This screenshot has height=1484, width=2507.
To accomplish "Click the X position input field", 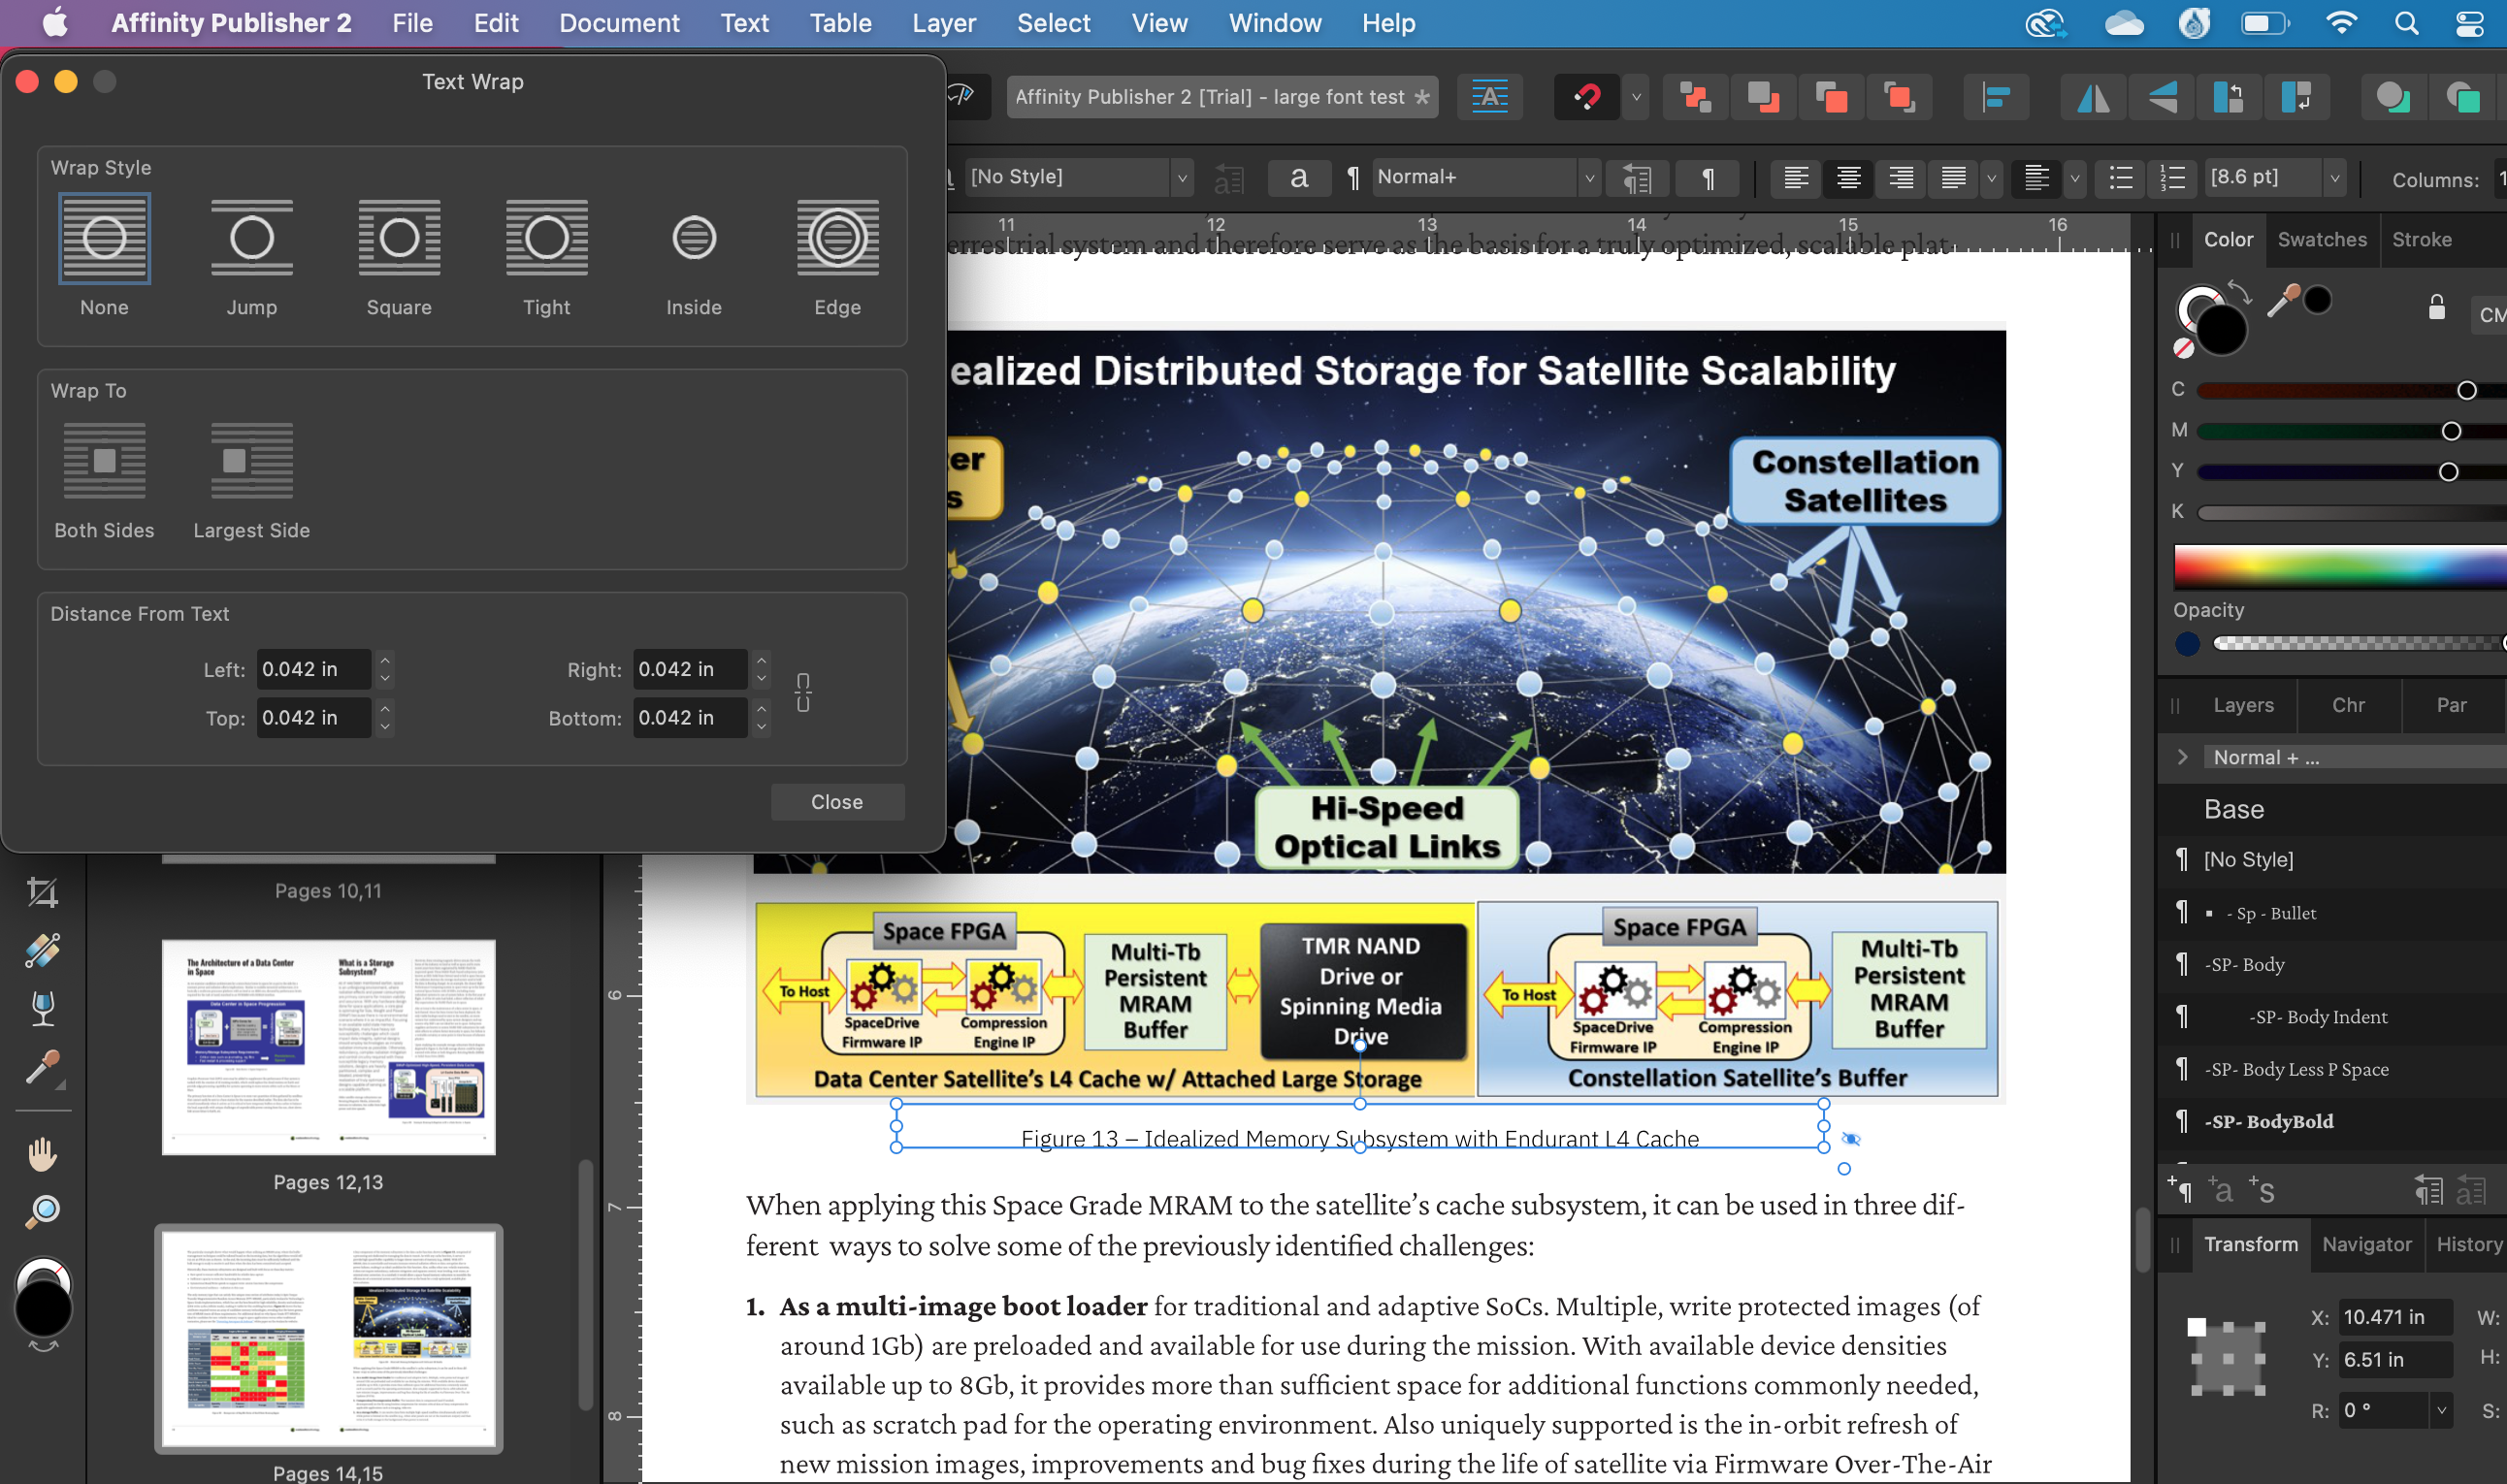I will coord(2394,1317).
